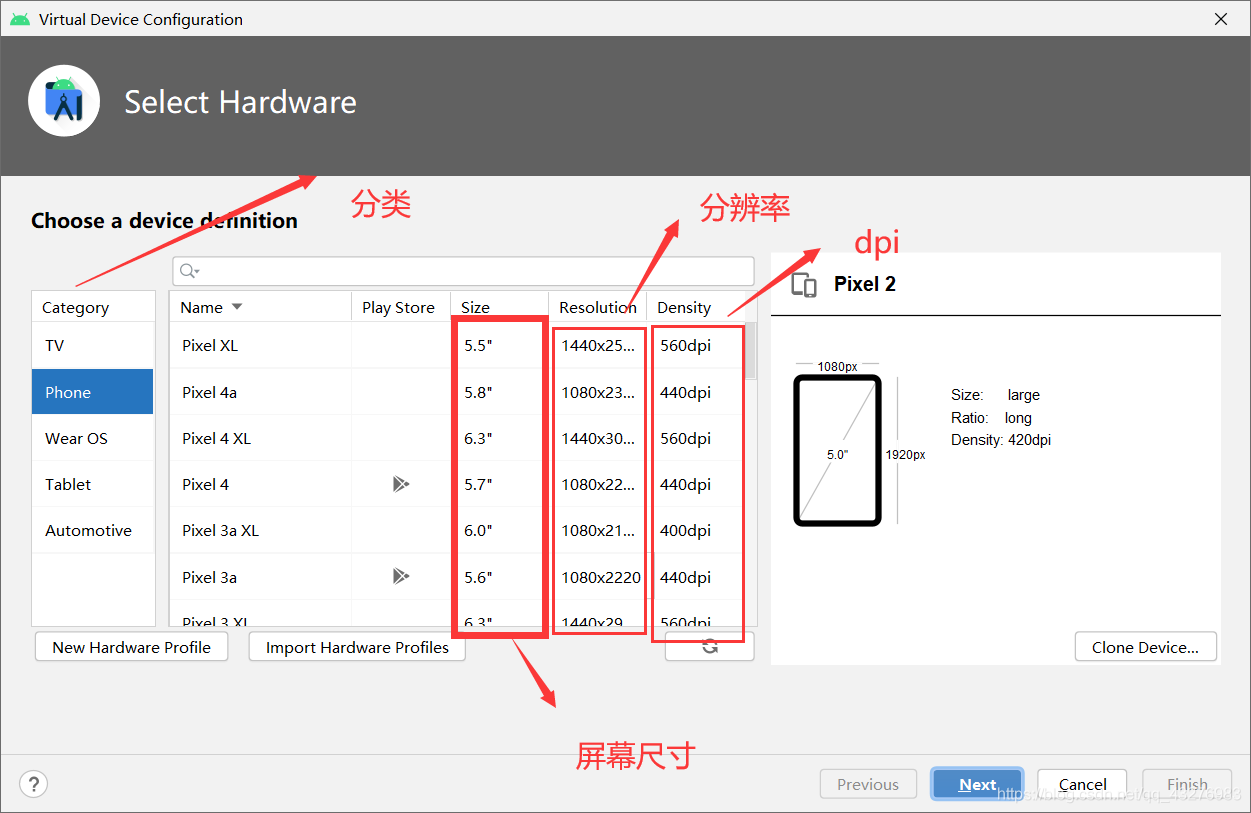
Task: Click the Android icon in title bar
Action: (x=20, y=19)
